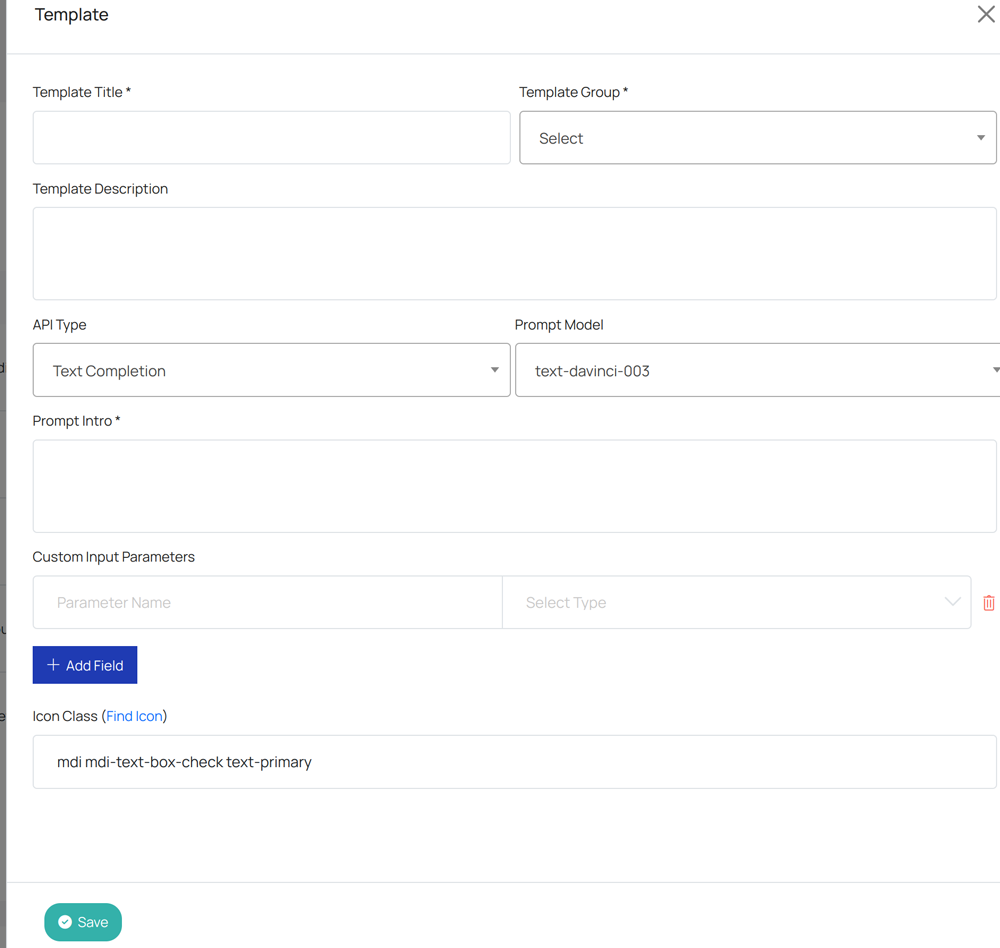The image size is (1000, 948).
Task: Click the Template Description label
Action: [100, 189]
